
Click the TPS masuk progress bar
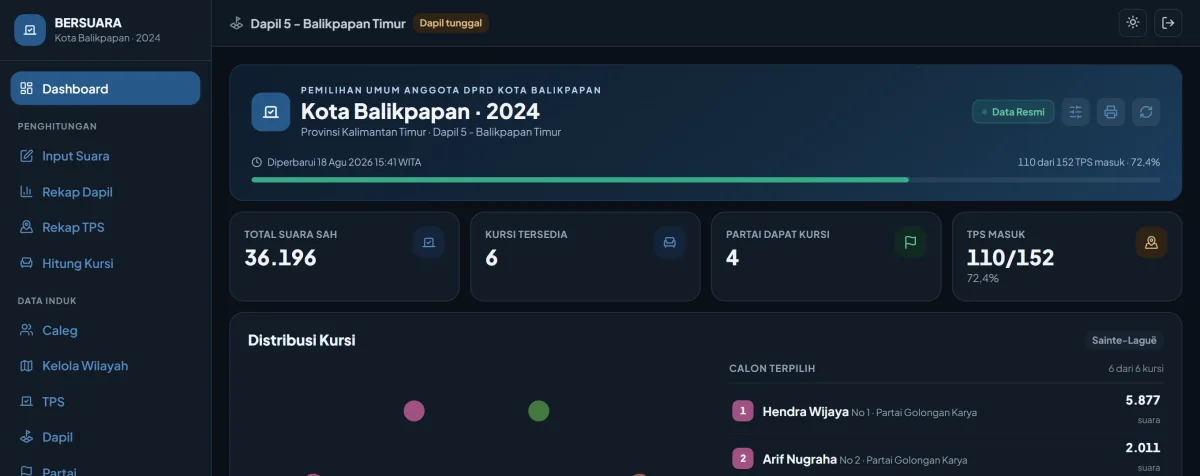[x=706, y=180]
